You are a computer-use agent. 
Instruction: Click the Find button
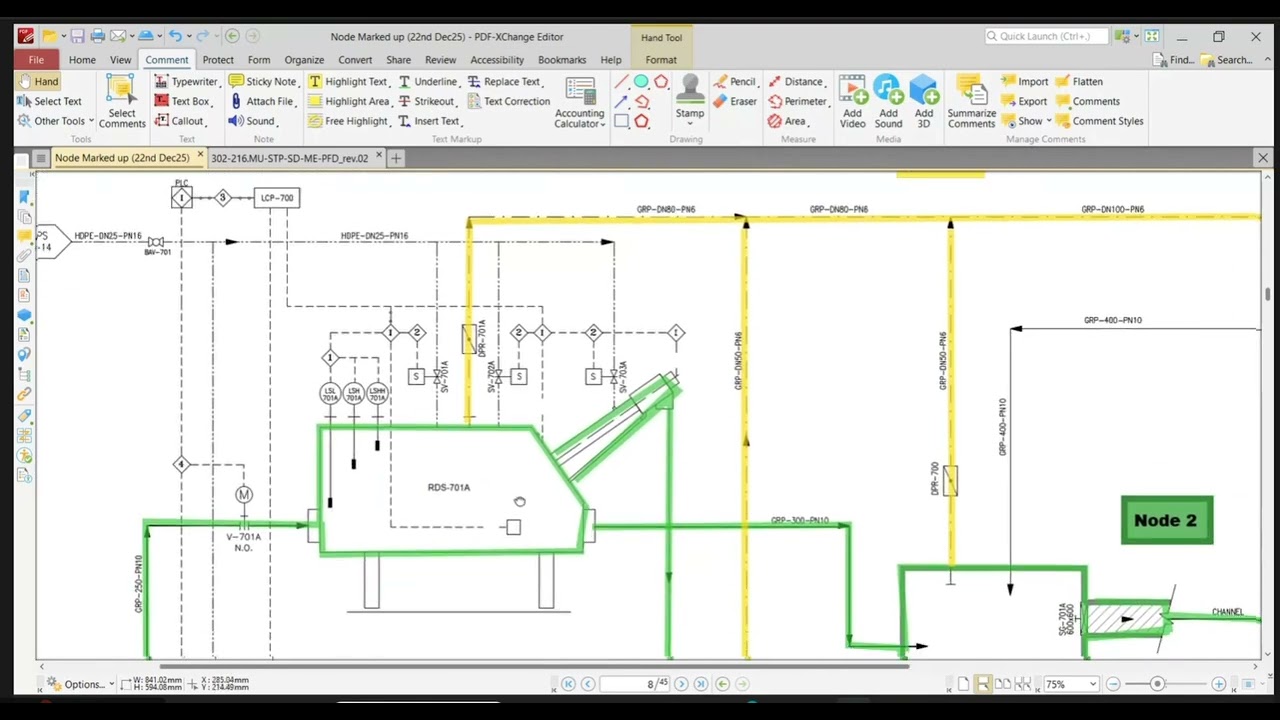pyautogui.click(x=1175, y=60)
